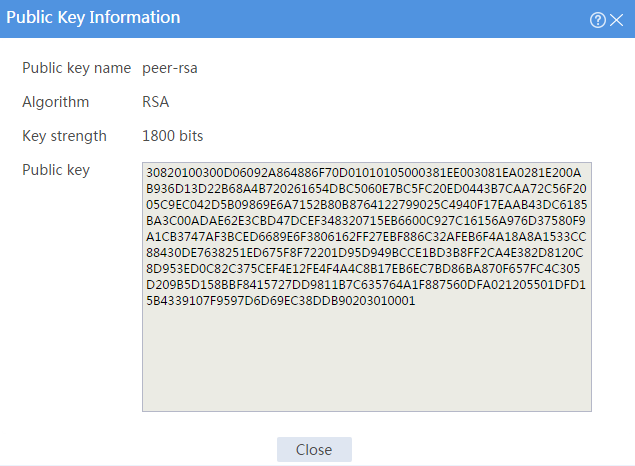Place cursor in key line starting 05C9EC04
Screen dimensions: 635x466
(x=367, y=205)
